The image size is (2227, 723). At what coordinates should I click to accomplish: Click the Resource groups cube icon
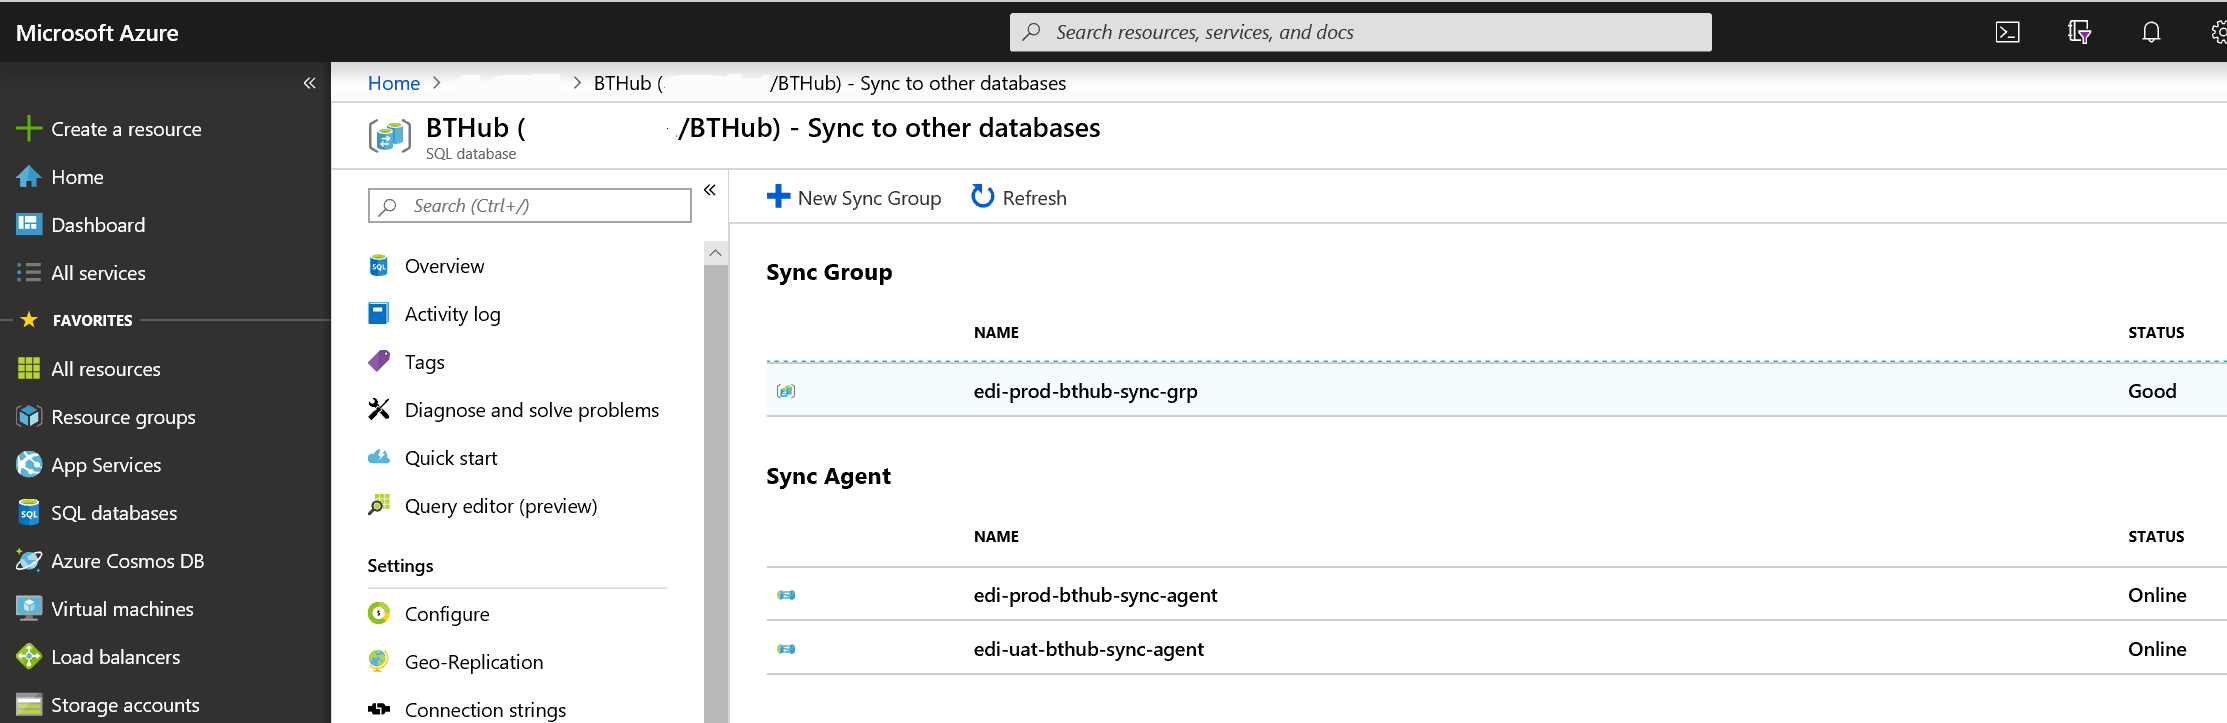pyautogui.click(x=29, y=417)
